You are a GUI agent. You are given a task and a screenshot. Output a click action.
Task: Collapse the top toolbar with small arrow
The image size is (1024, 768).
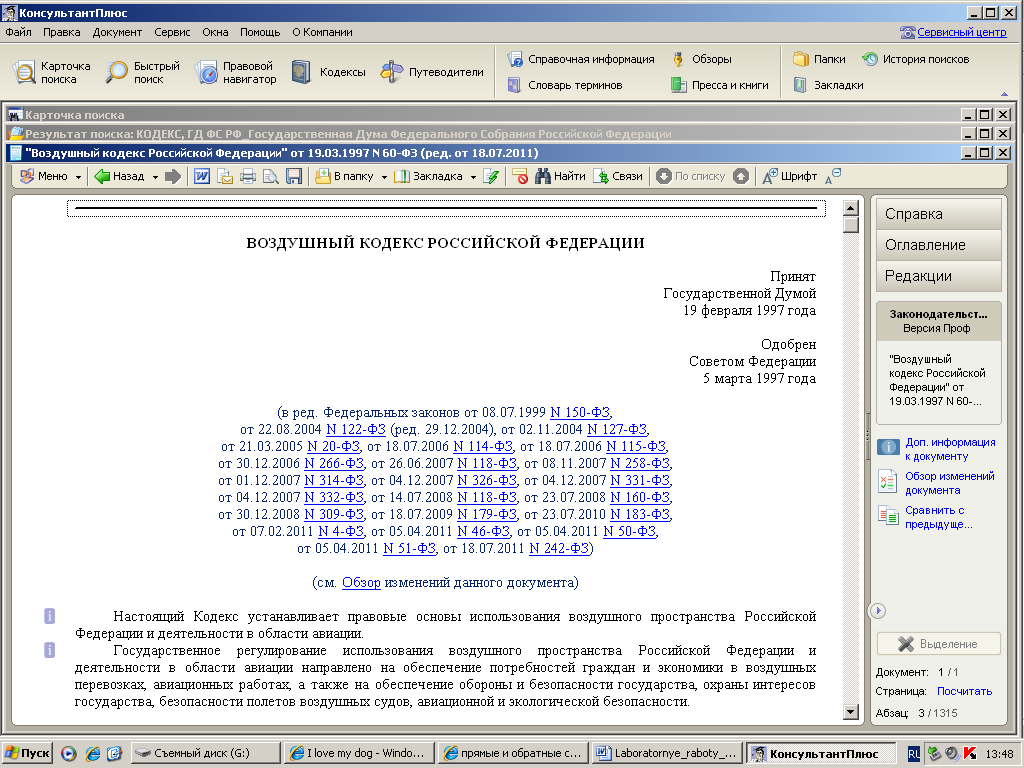click(x=1004, y=93)
